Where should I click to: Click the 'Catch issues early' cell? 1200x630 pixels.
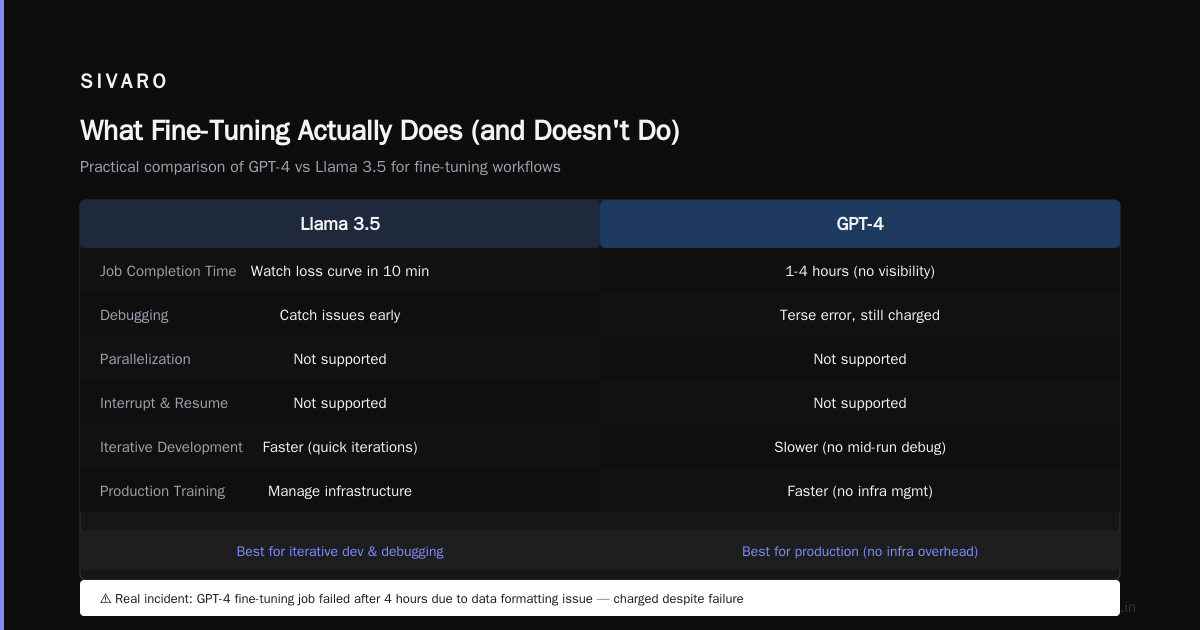pos(340,315)
